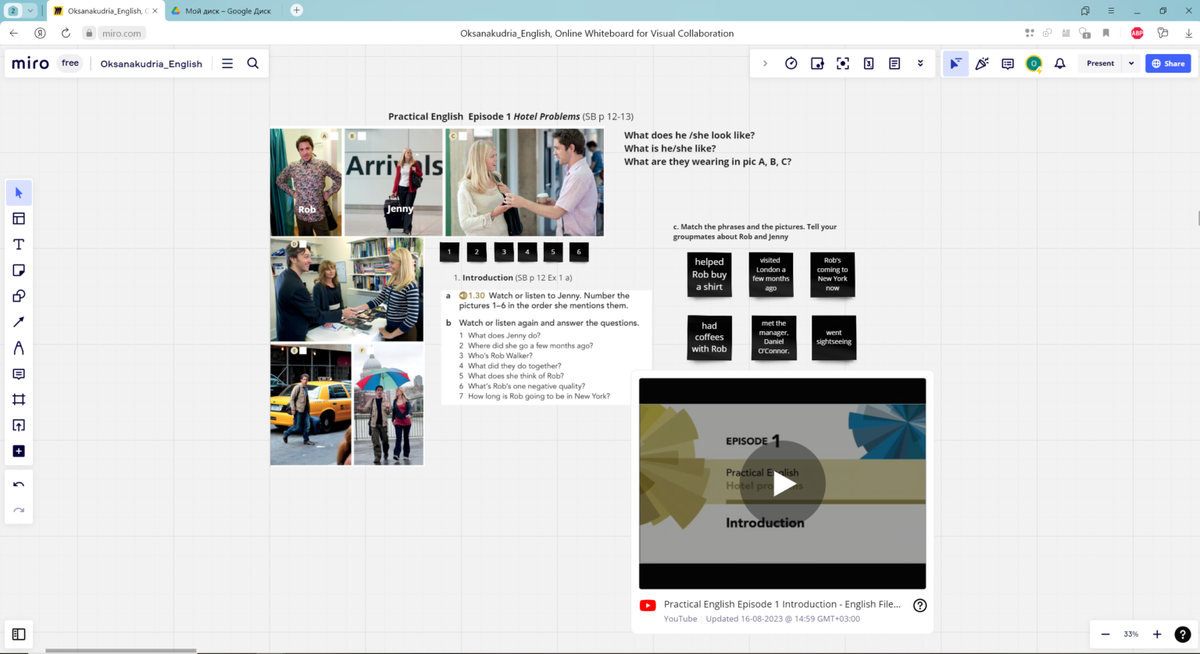1200x654 pixels.
Task: Open a new browser tab
Action: [297, 10]
